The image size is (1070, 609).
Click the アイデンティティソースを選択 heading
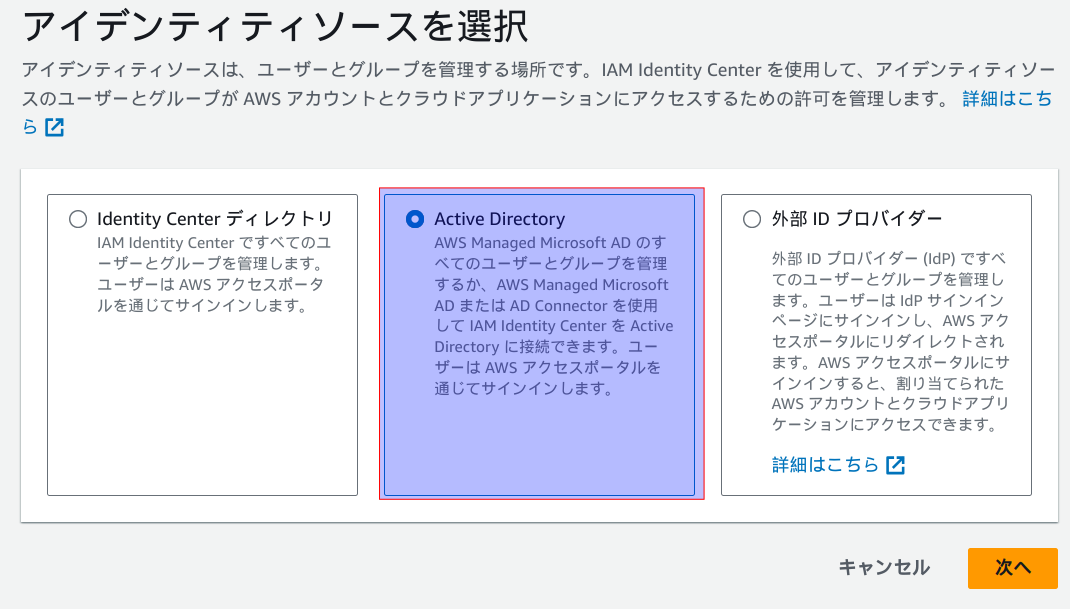[x=275, y=27]
